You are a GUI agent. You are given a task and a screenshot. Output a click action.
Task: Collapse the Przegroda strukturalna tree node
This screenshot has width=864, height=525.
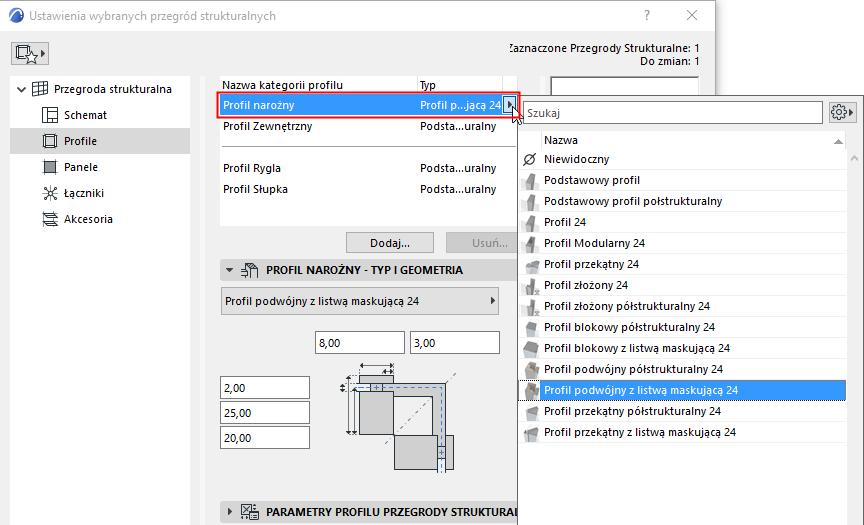click(21, 89)
